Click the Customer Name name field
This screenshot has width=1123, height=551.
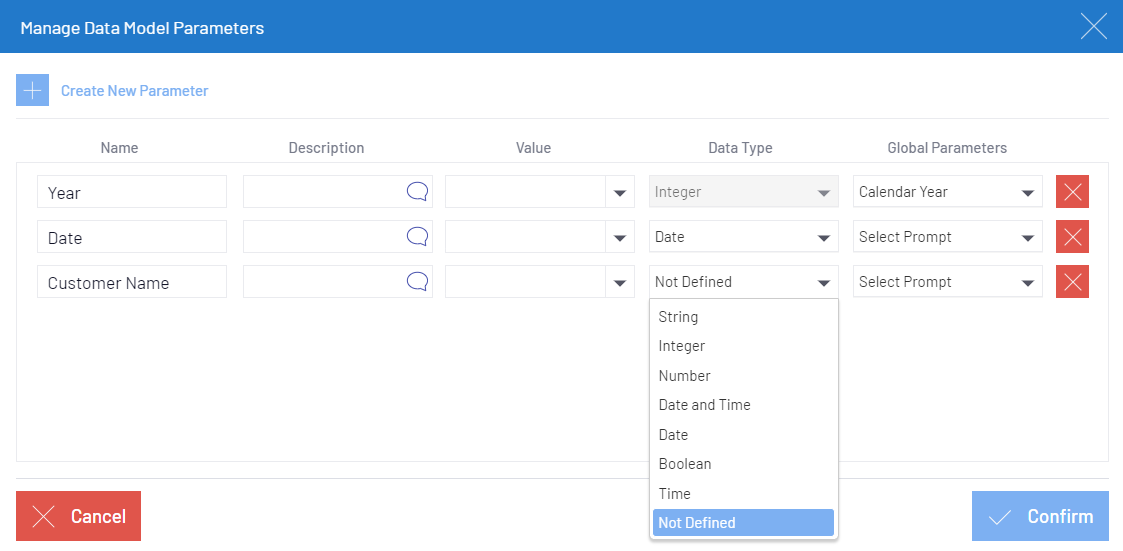click(132, 283)
